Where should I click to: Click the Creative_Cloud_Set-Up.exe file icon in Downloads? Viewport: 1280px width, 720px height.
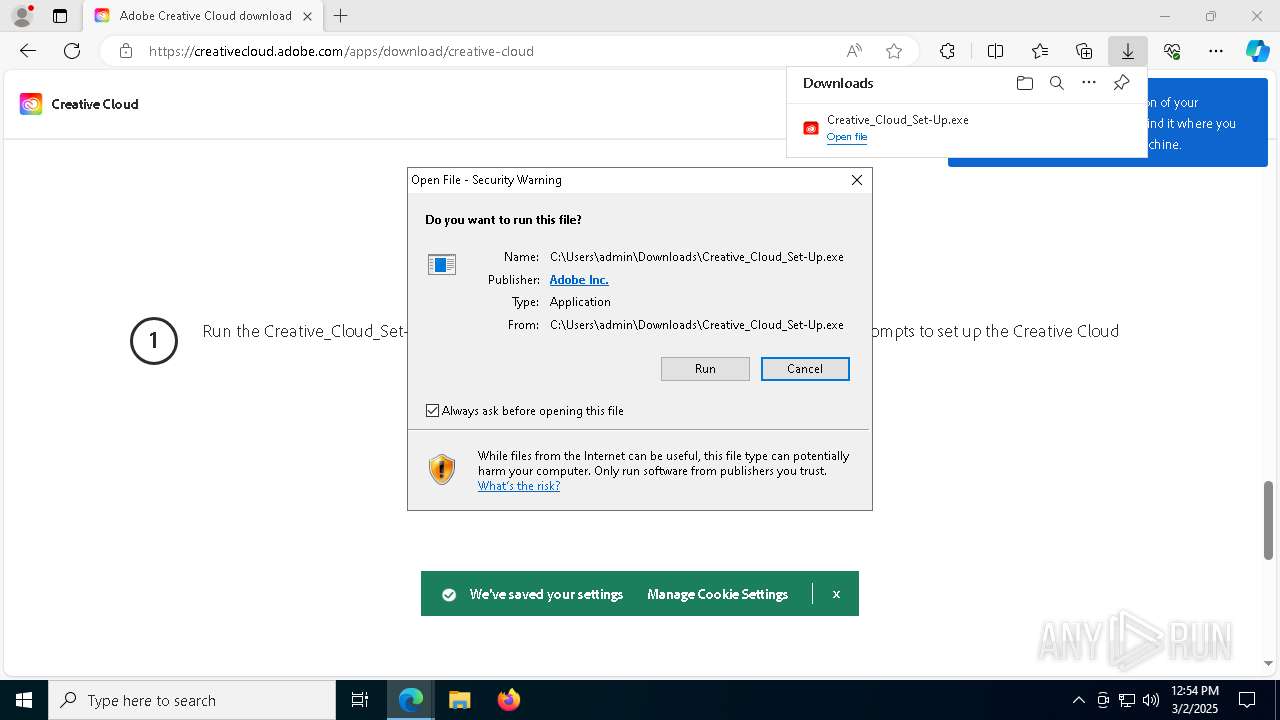(811, 128)
